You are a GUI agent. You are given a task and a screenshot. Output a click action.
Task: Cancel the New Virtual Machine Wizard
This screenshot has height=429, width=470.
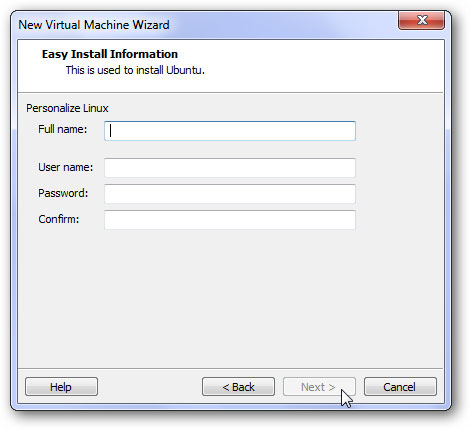click(400, 387)
